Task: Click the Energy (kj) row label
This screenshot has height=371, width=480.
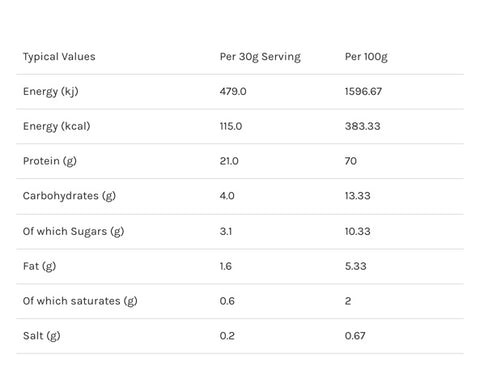Action: [x=51, y=92]
